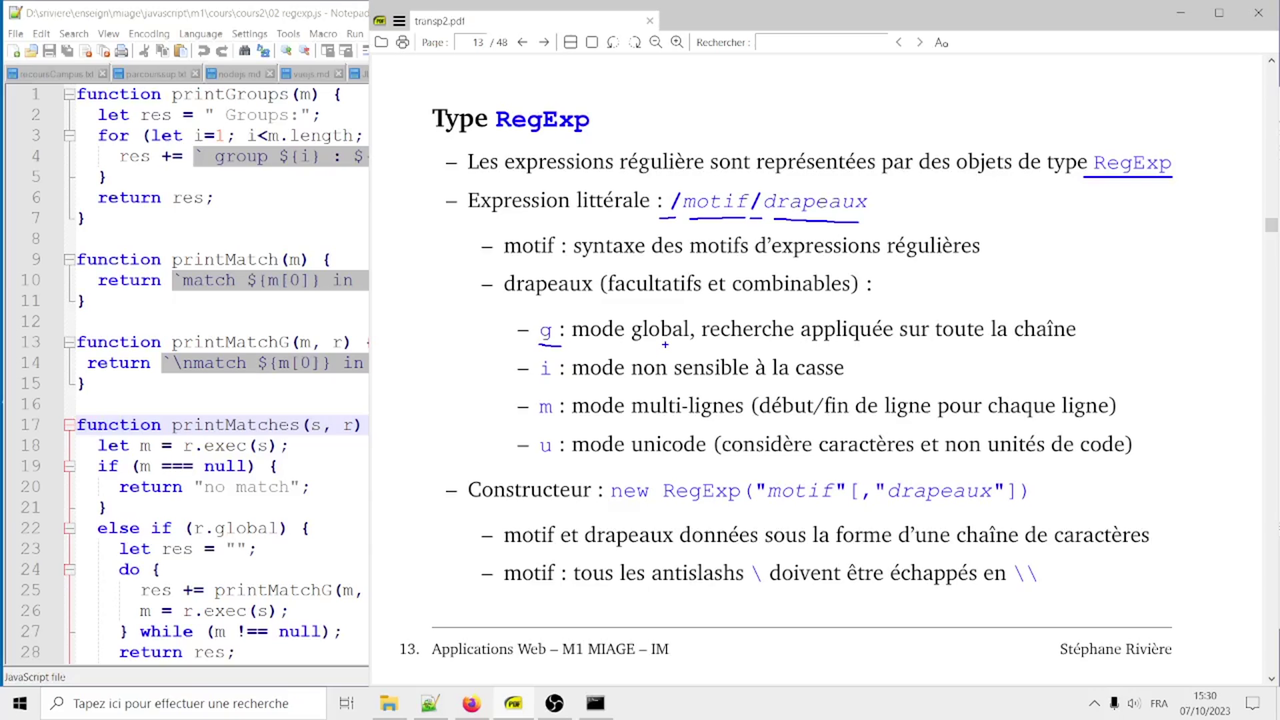The height and width of the screenshot is (720, 1280).
Task: Toggle match case in PDF search
Action: [x=941, y=42]
